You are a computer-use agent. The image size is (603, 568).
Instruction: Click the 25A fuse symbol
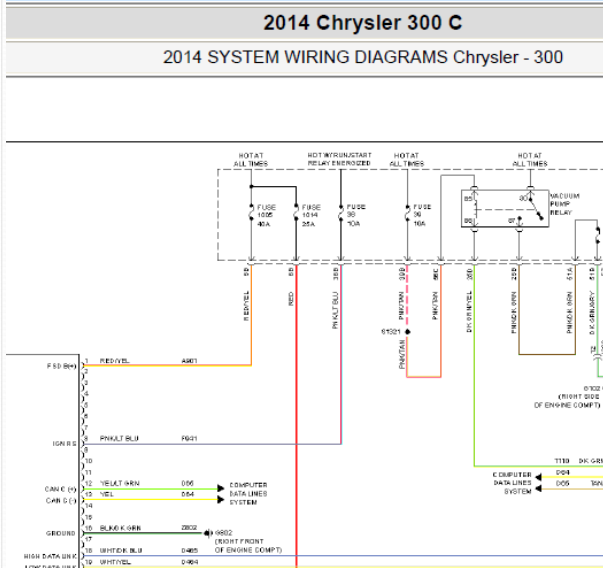click(297, 213)
